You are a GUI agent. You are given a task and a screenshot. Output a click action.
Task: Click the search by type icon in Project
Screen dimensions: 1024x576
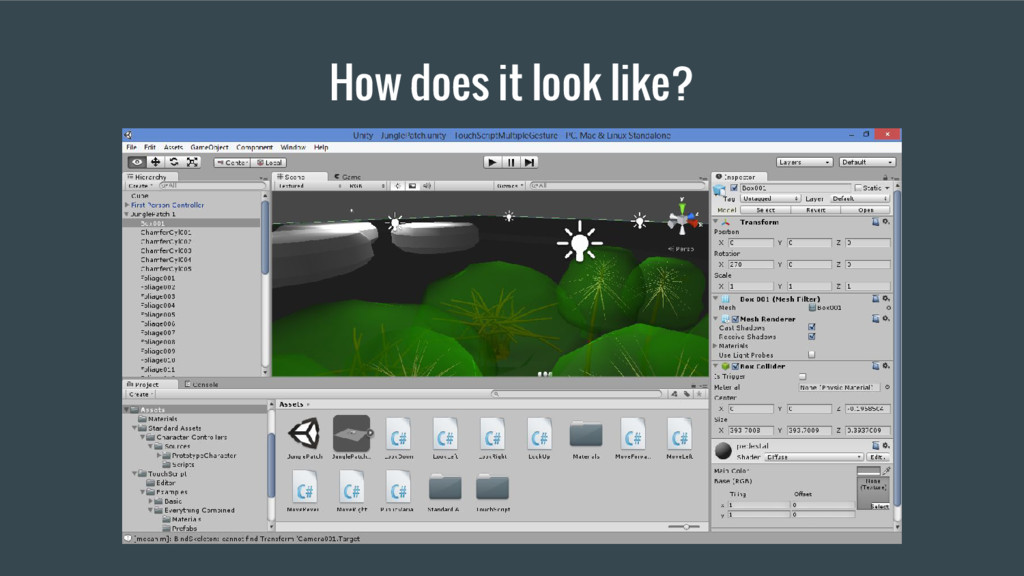coord(674,394)
